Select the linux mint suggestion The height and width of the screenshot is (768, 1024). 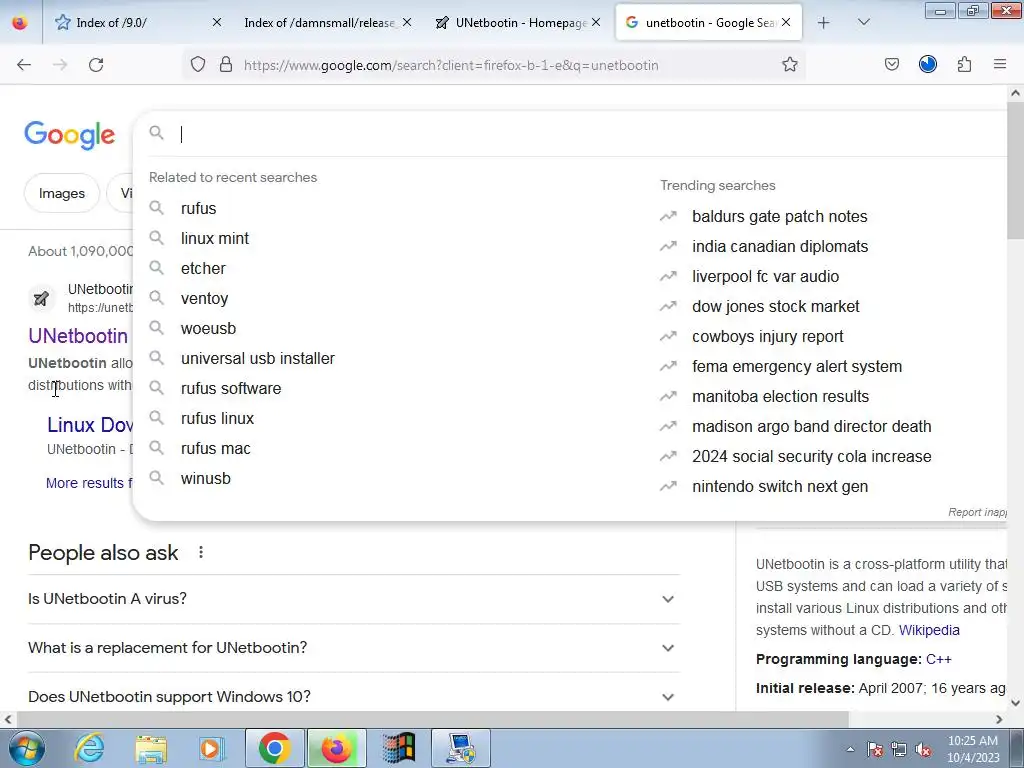point(215,238)
